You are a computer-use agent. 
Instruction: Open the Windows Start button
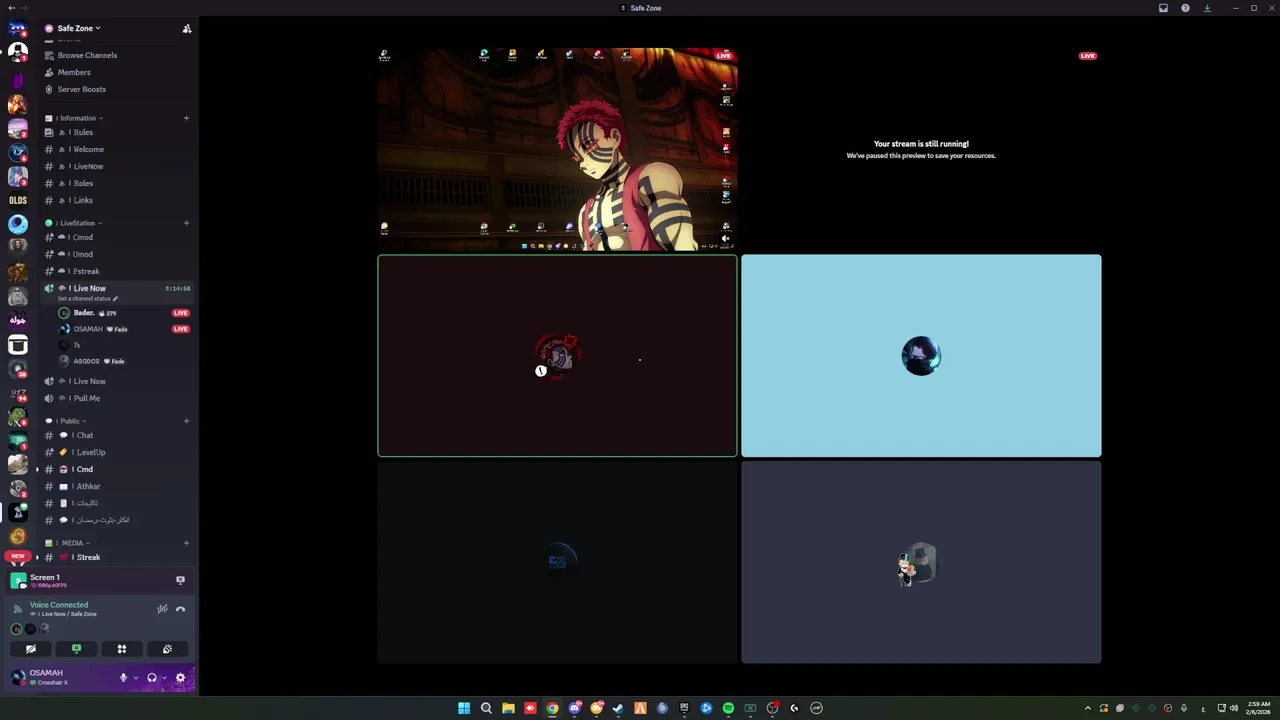[x=464, y=708]
